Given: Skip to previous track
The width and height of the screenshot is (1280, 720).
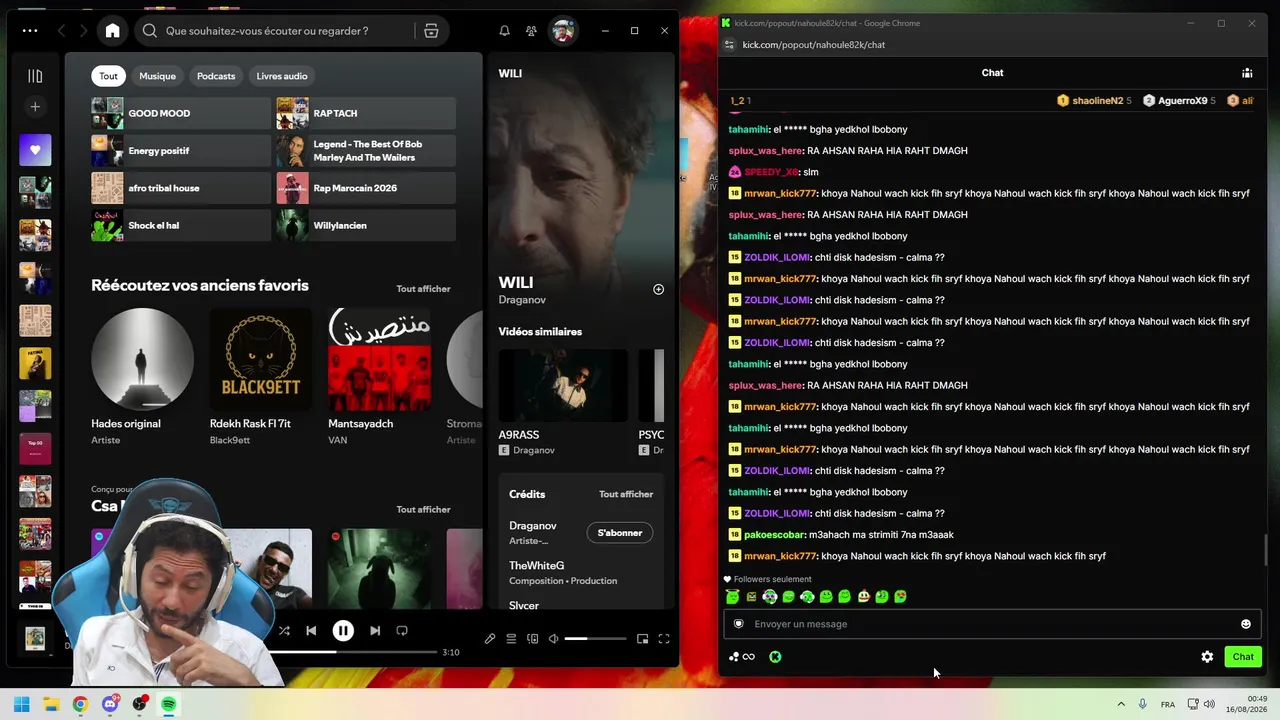Looking at the screenshot, I should tap(311, 631).
